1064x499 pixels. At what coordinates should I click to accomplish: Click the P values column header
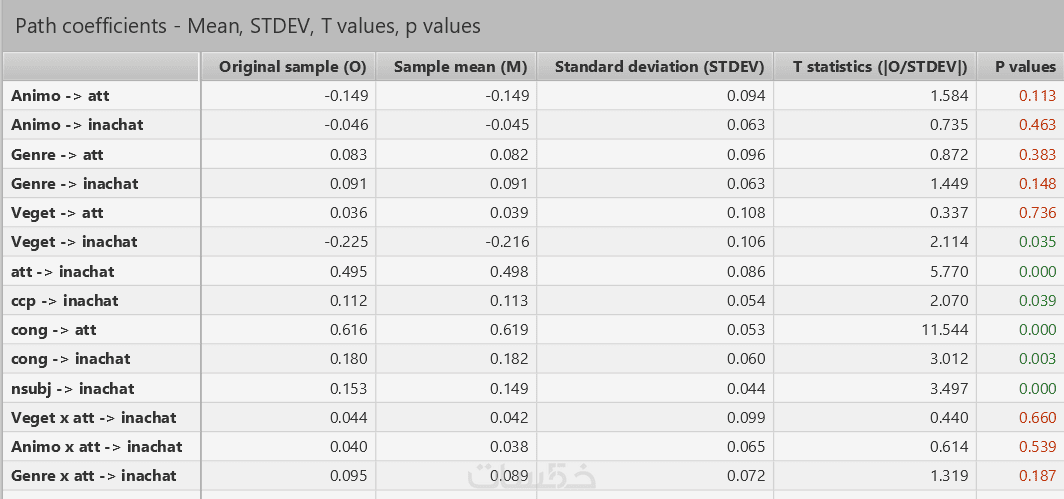(x=1025, y=67)
